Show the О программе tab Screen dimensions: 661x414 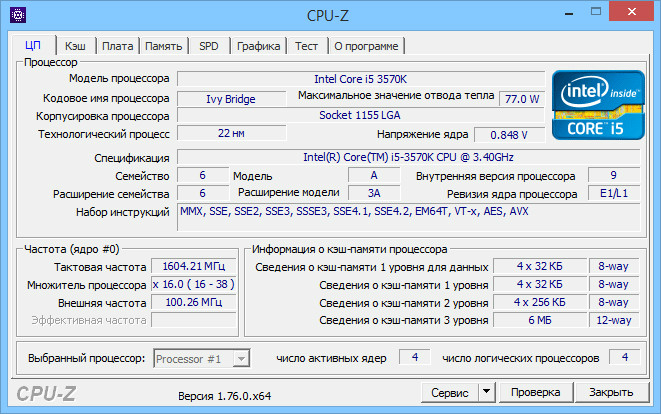[x=366, y=46]
